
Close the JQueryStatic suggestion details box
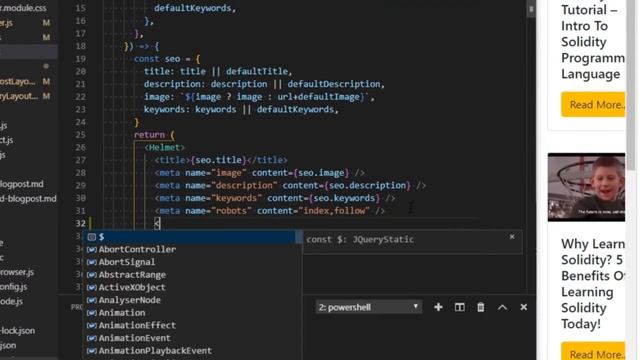coord(512,237)
